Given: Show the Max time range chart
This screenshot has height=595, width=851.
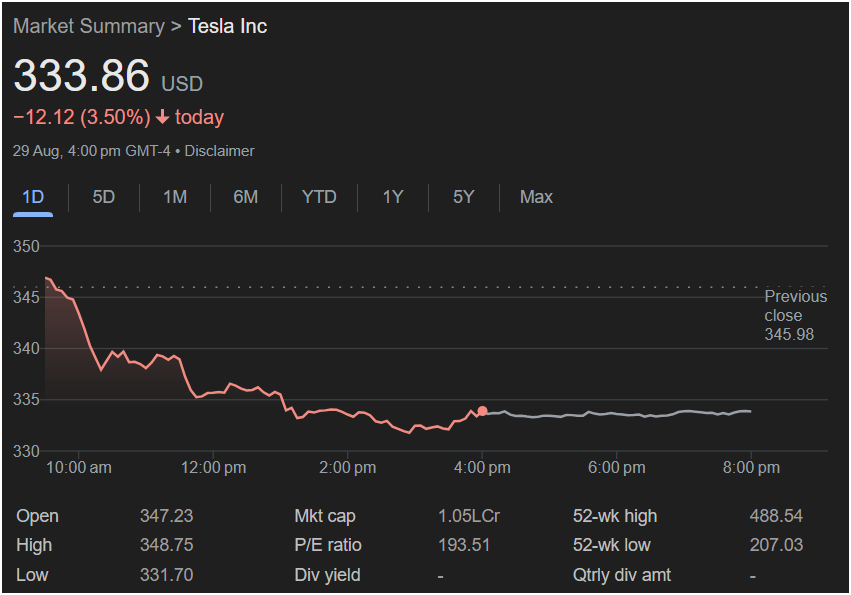Looking at the screenshot, I should pyautogui.click(x=536, y=197).
